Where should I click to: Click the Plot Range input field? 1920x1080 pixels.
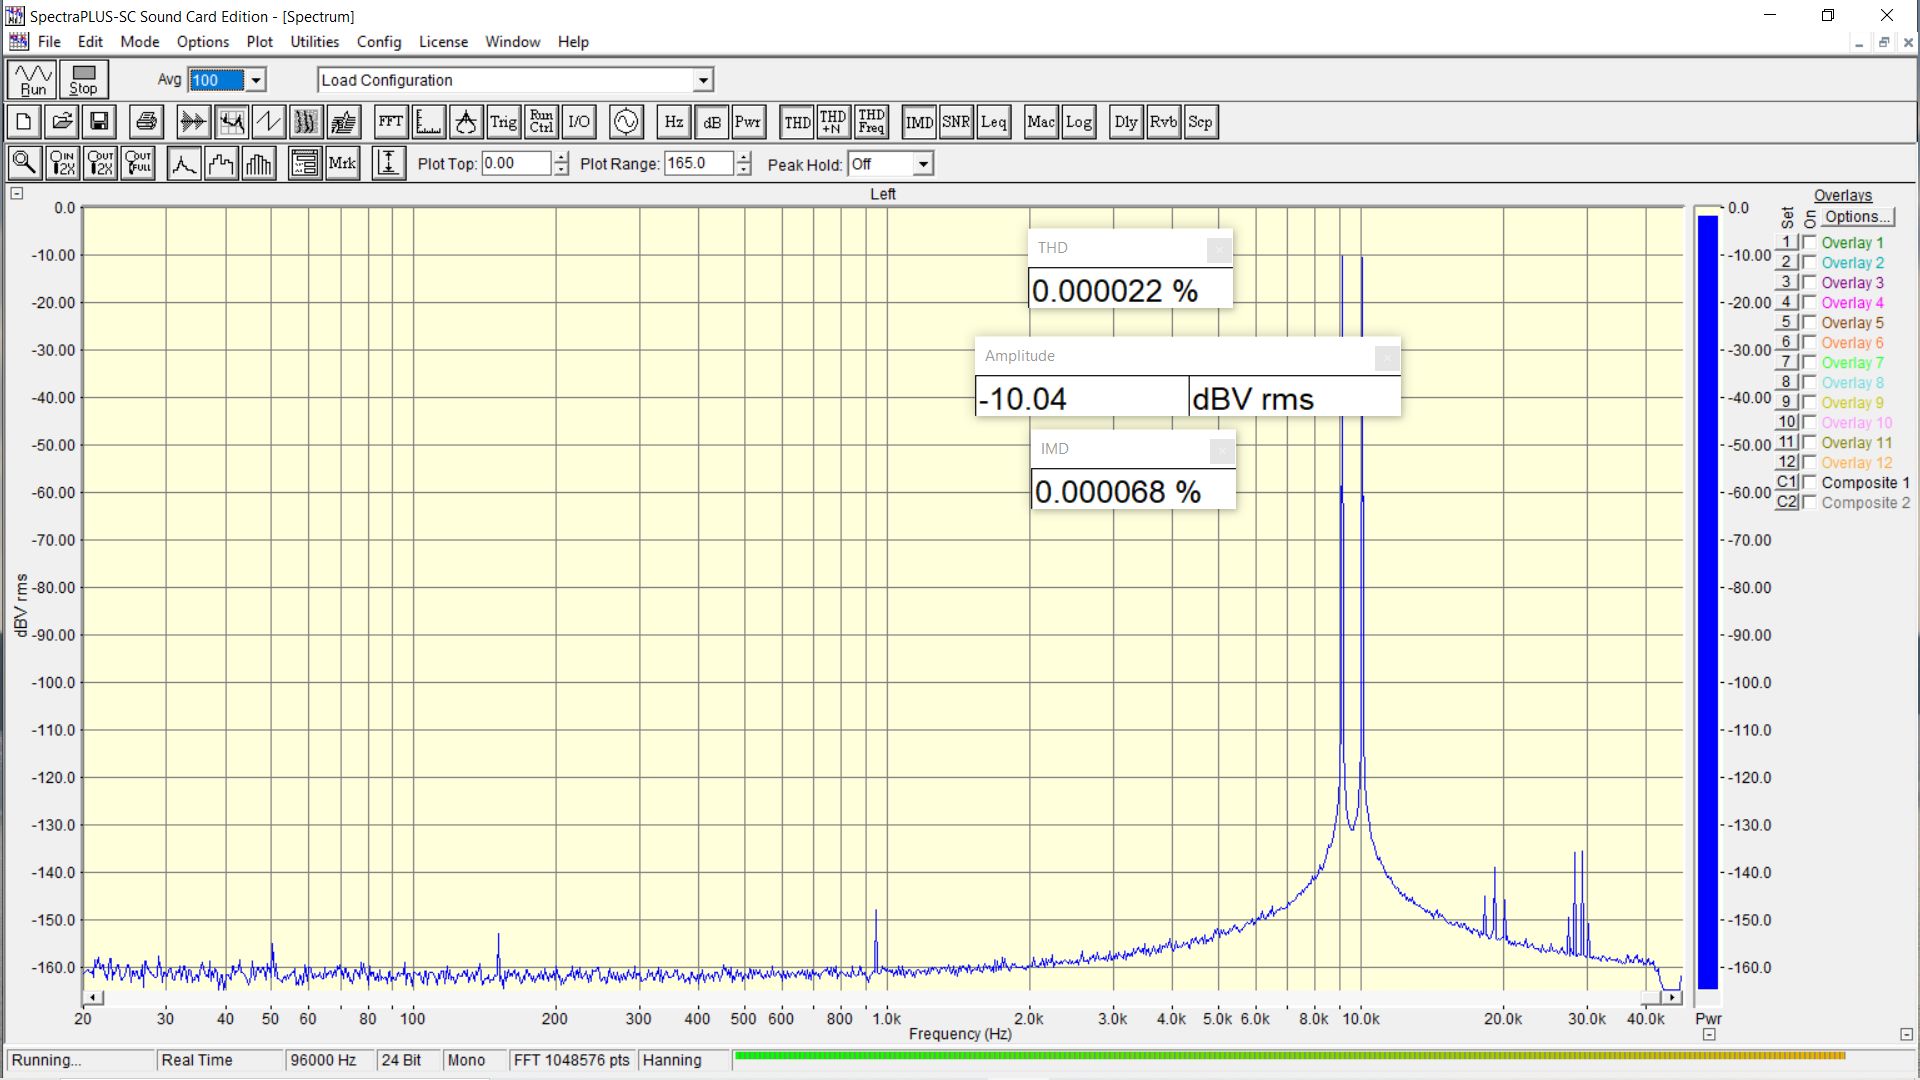click(x=699, y=164)
